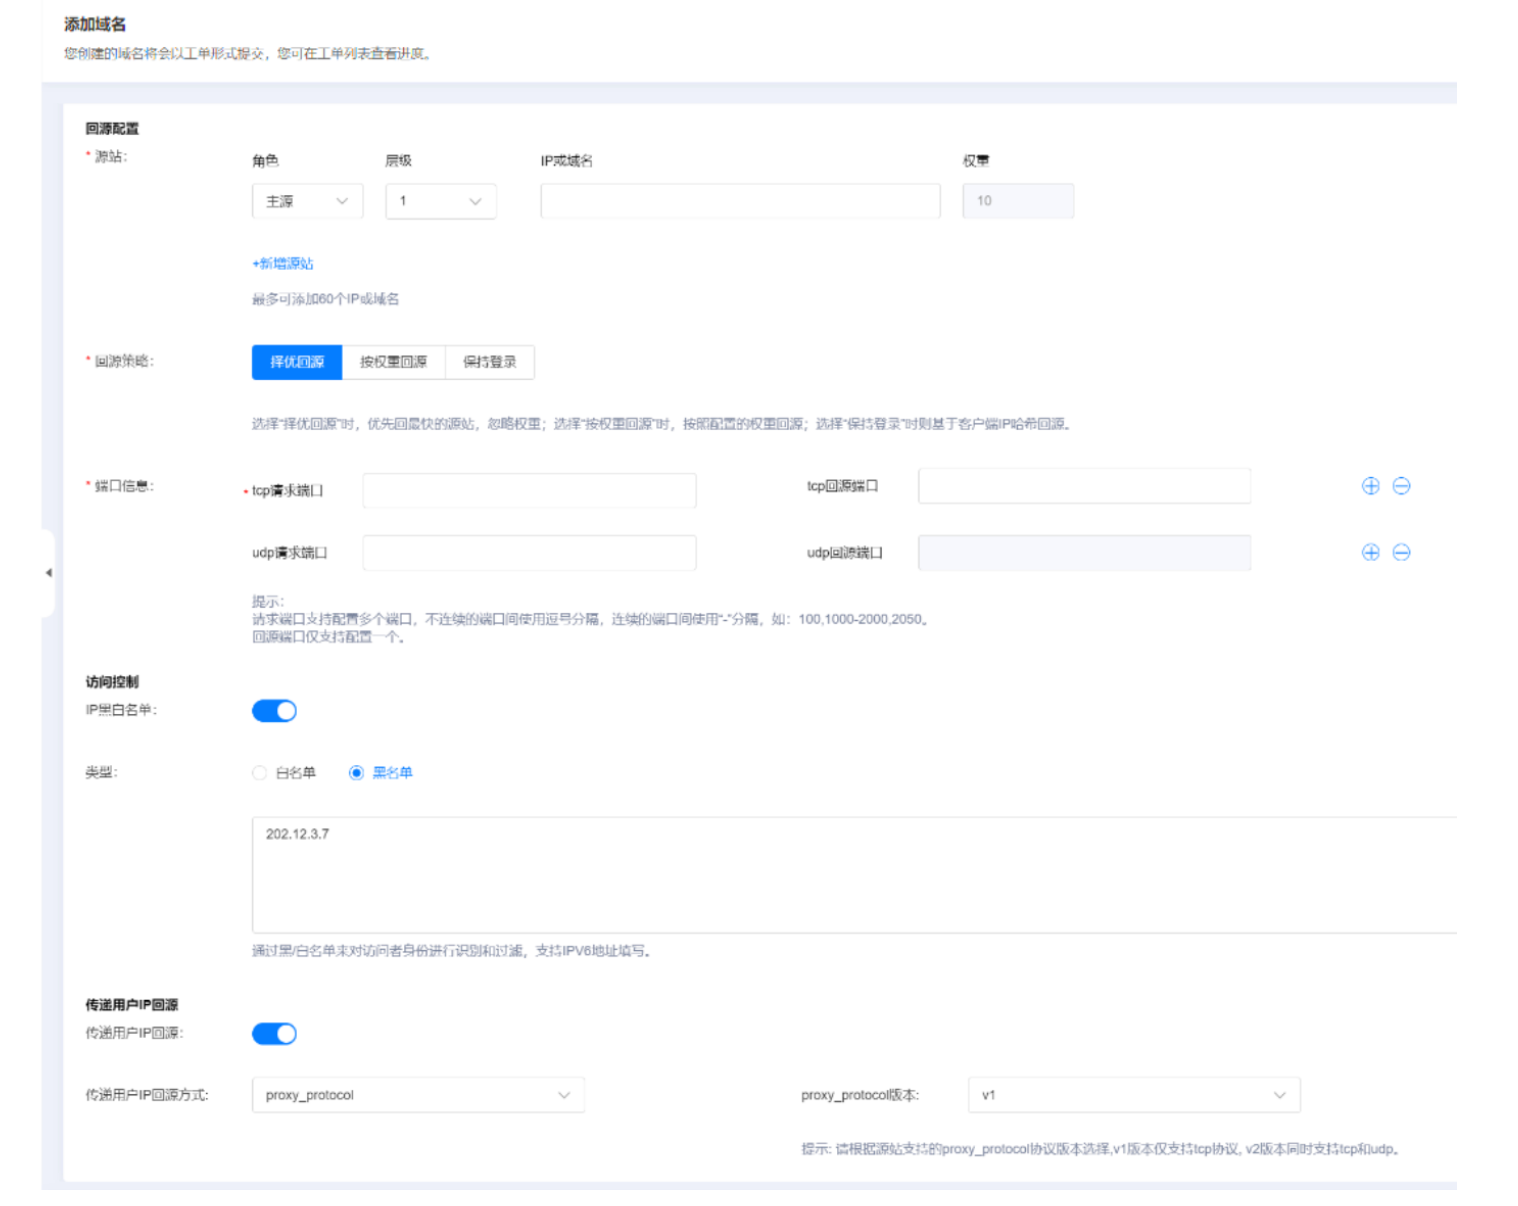Click the 最多可添加60个IP或域名 hint text
1518x1206 pixels.
325,299
